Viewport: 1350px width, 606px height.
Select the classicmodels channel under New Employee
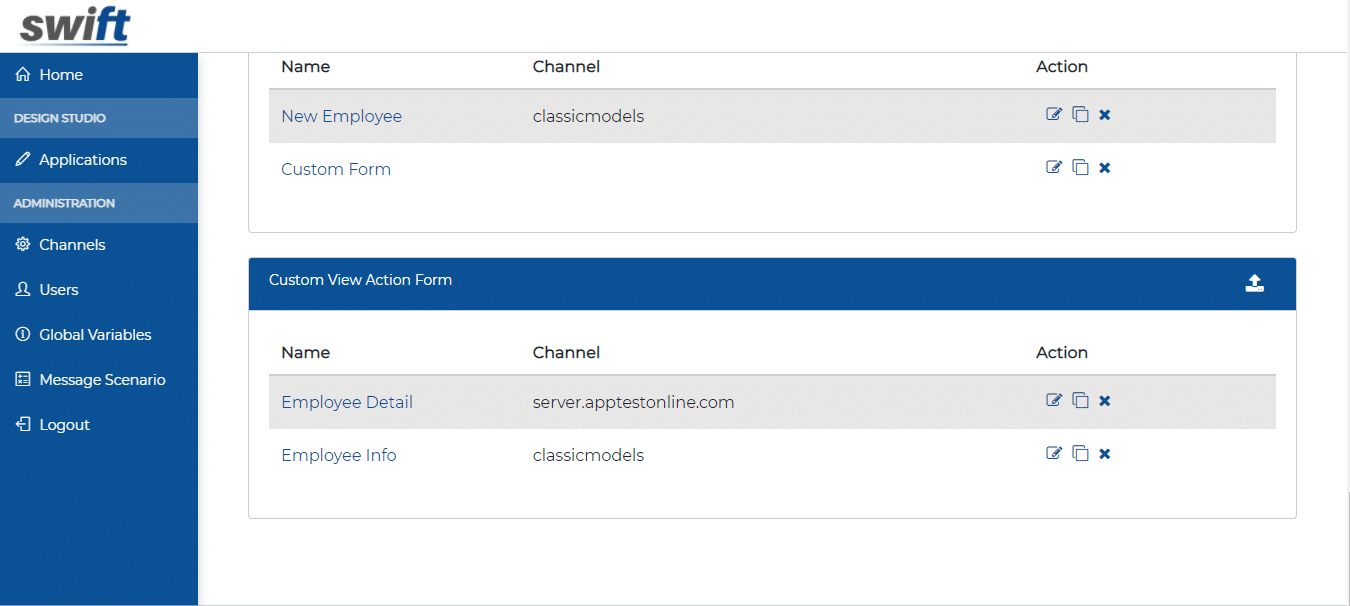(x=588, y=116)
